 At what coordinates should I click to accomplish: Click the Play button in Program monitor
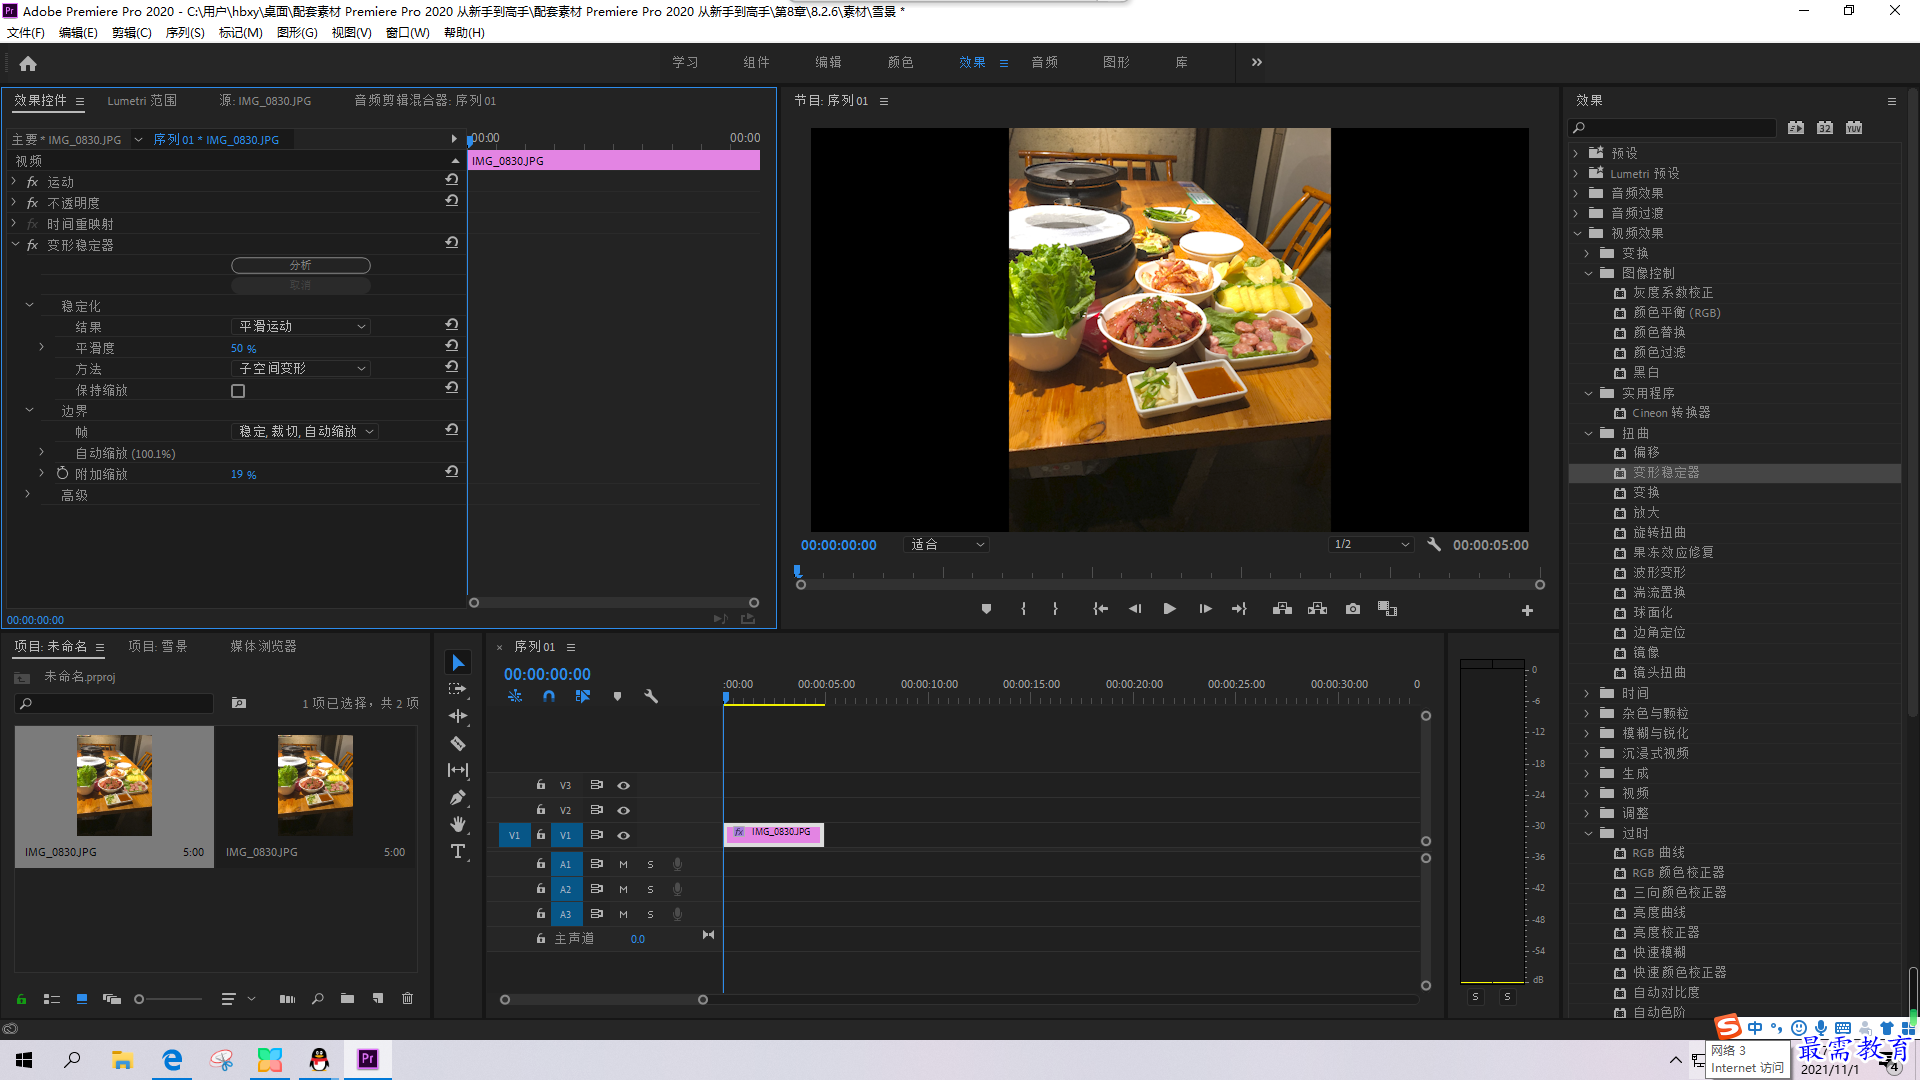click(1169, 609)
